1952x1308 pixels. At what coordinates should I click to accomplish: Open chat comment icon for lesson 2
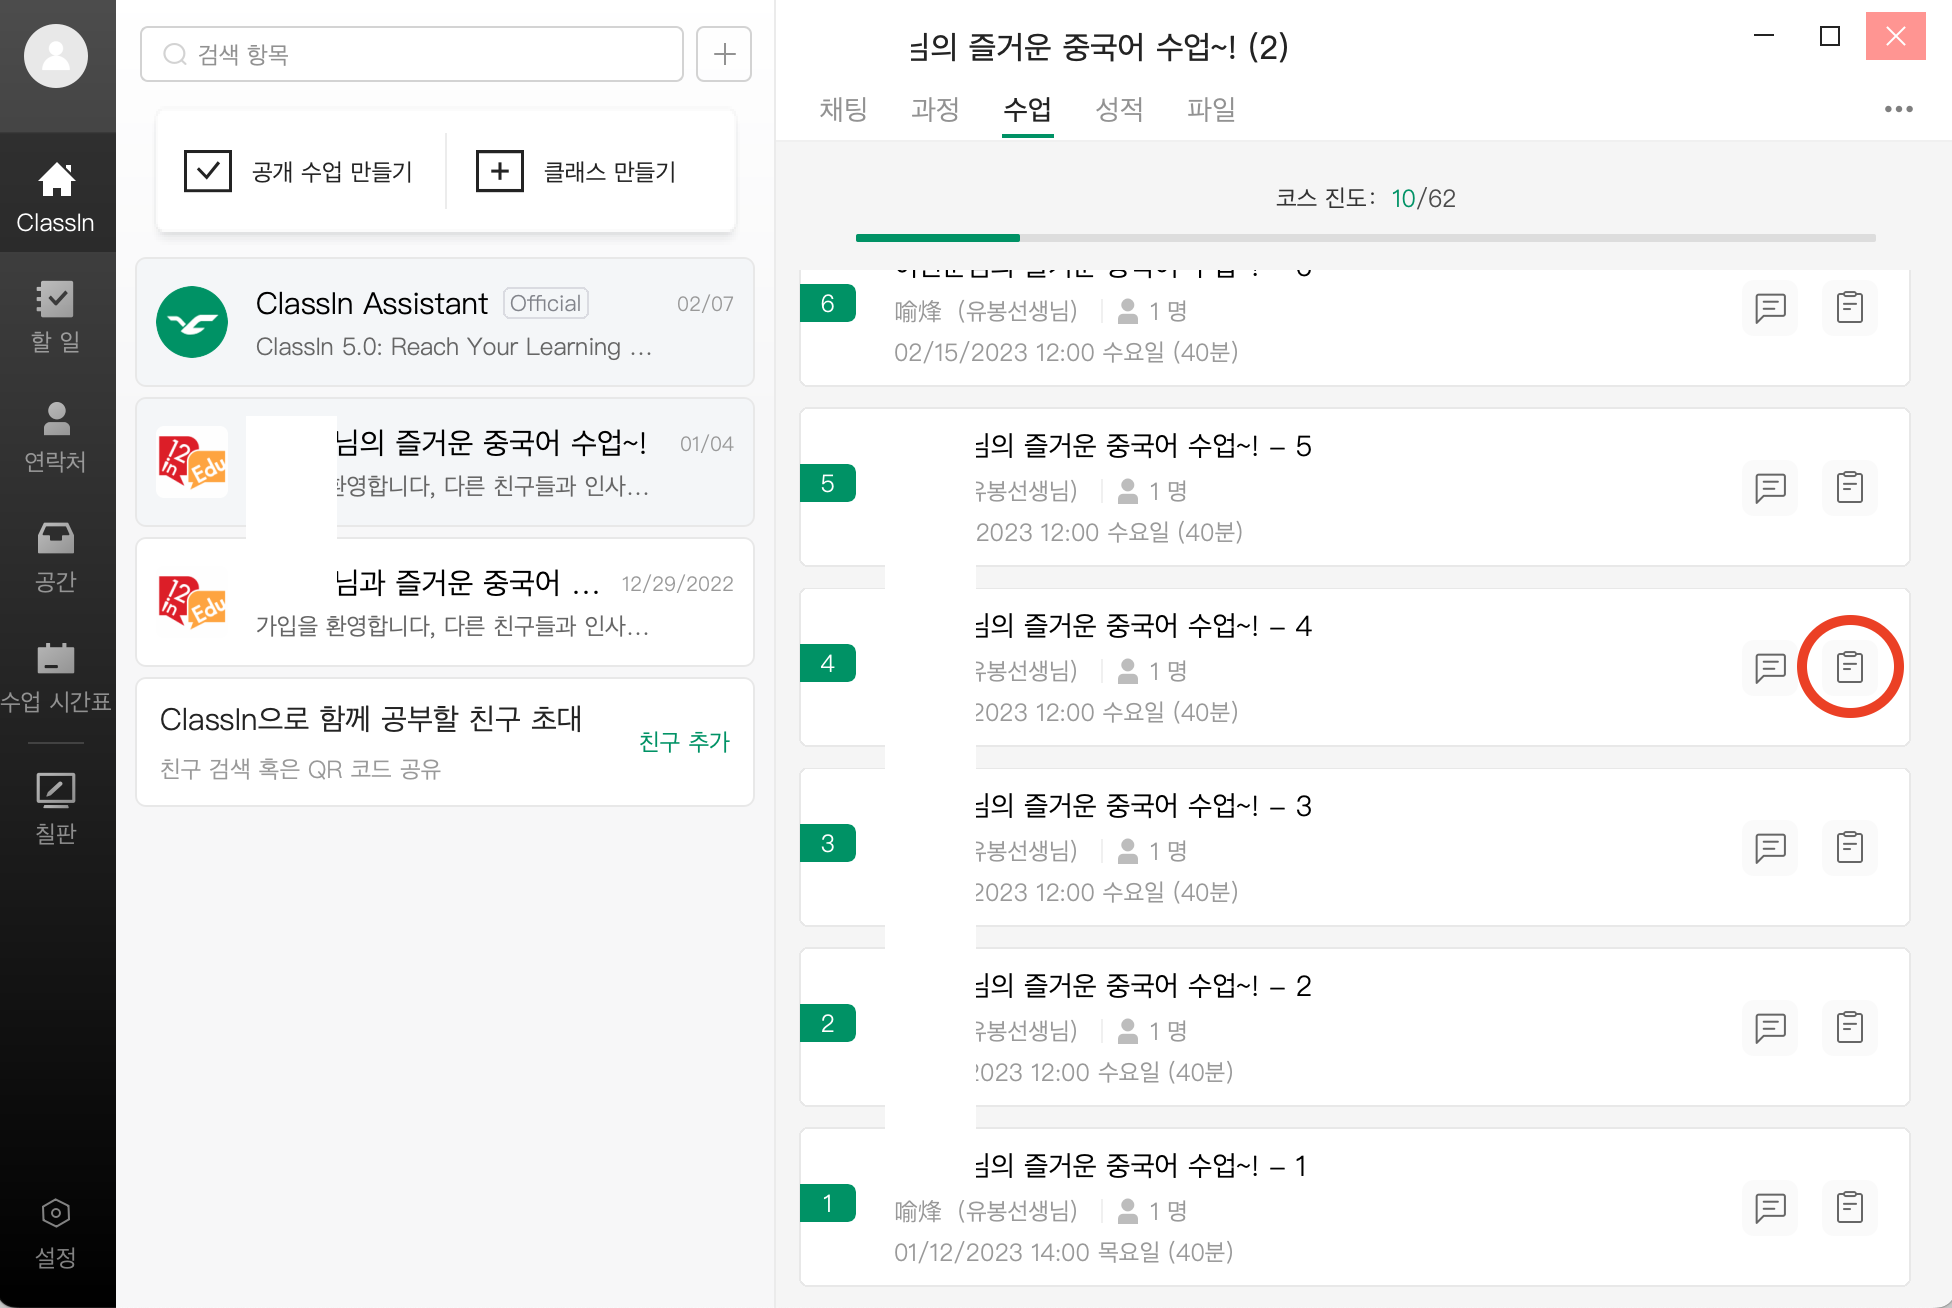tap(1770, 1028)
